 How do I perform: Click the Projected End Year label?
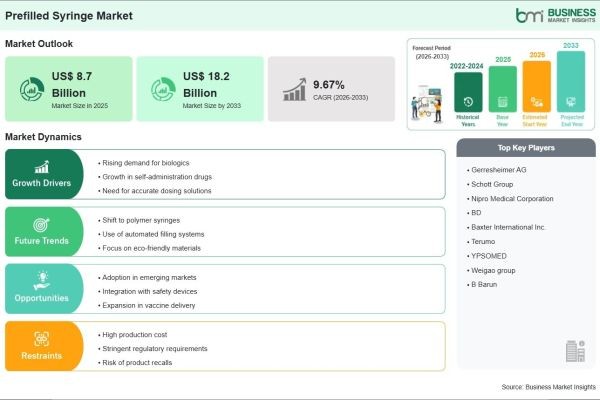coord(572,121)
